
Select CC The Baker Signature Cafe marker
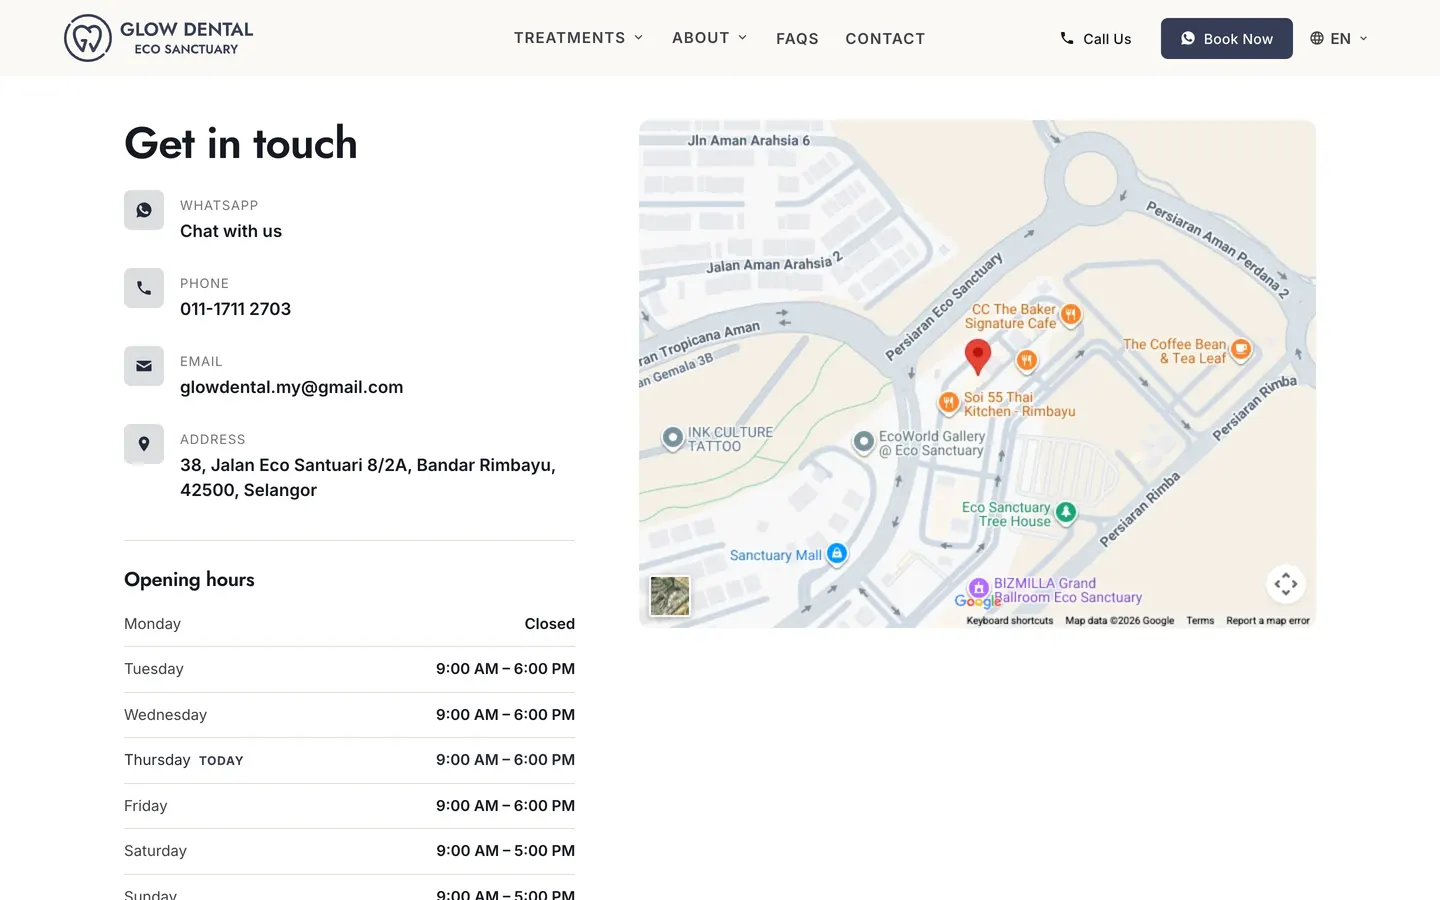pos(1071,314)
